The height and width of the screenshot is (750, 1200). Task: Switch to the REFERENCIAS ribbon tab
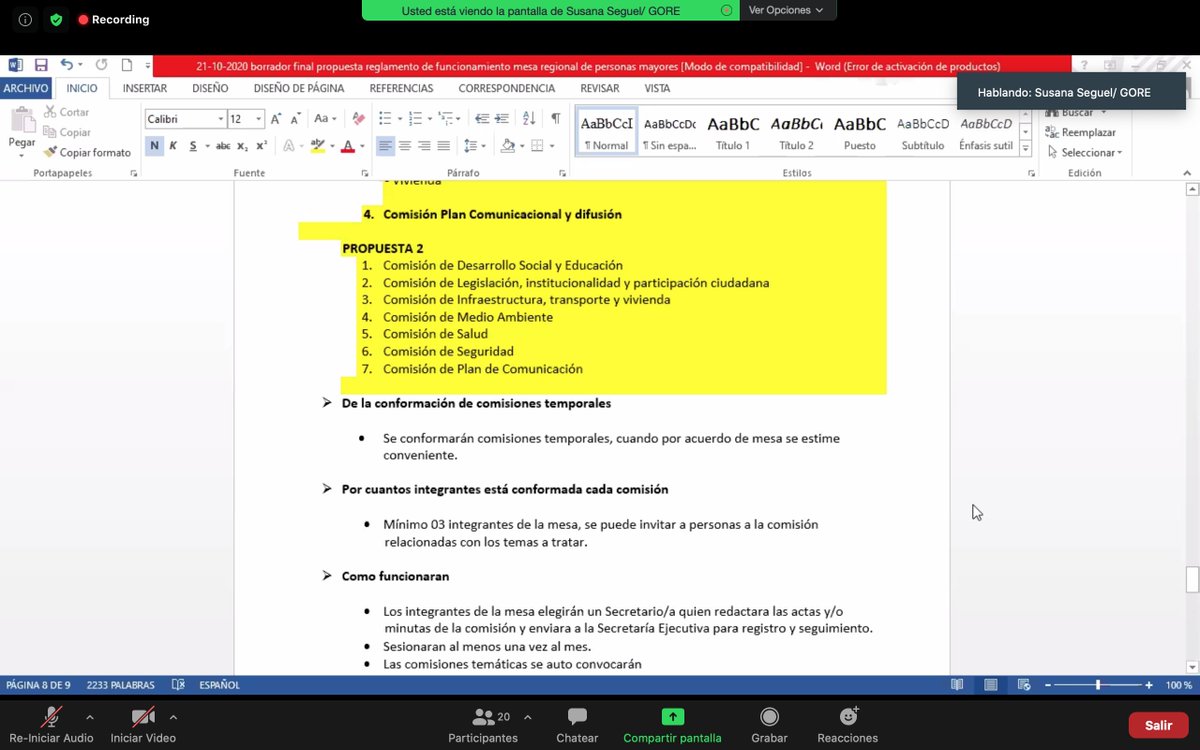click(401, 88)
